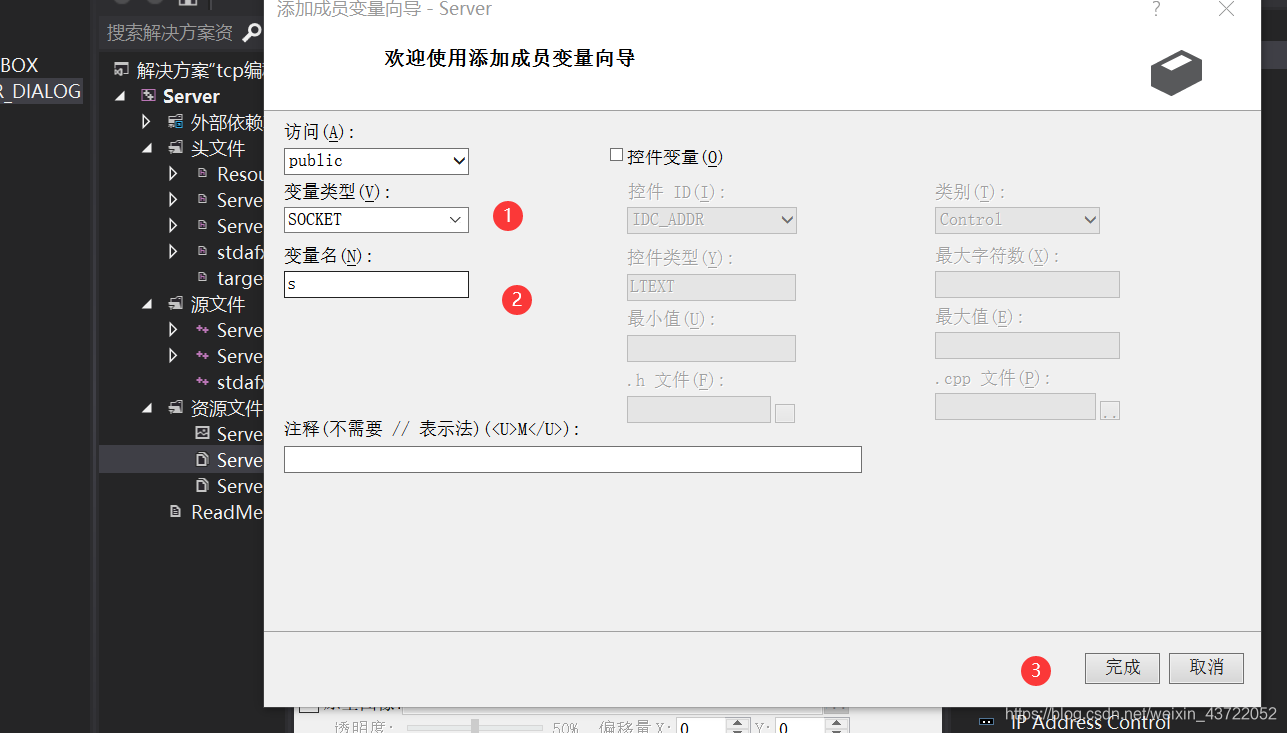
Task: Click the 取消 button
Action: (1206, 668)
